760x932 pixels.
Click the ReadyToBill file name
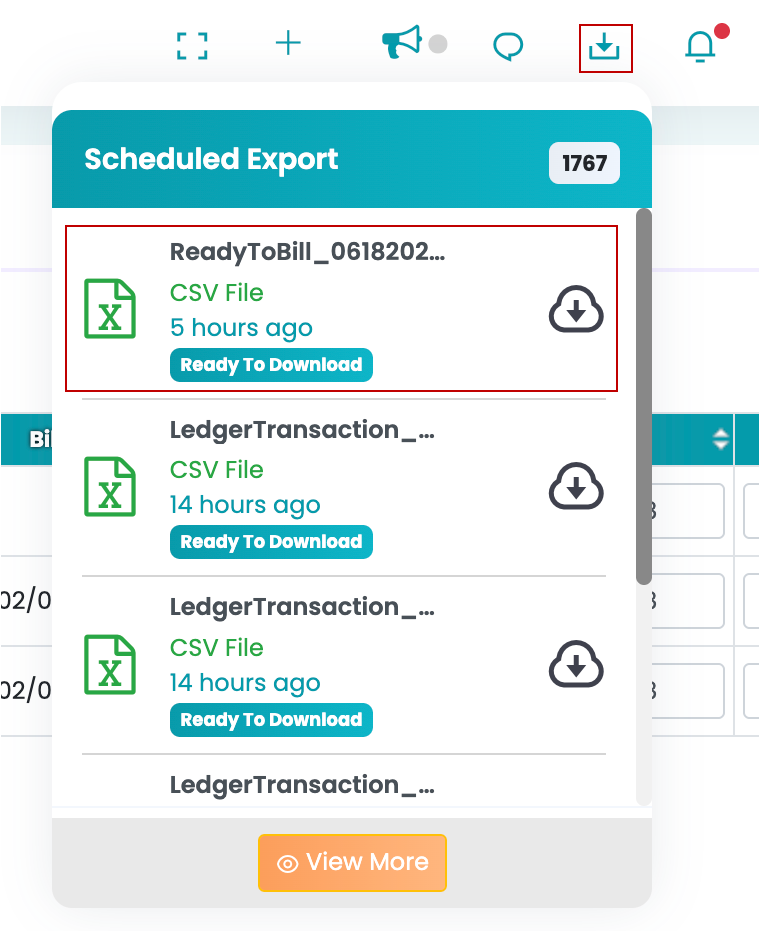tap(307, 252)
